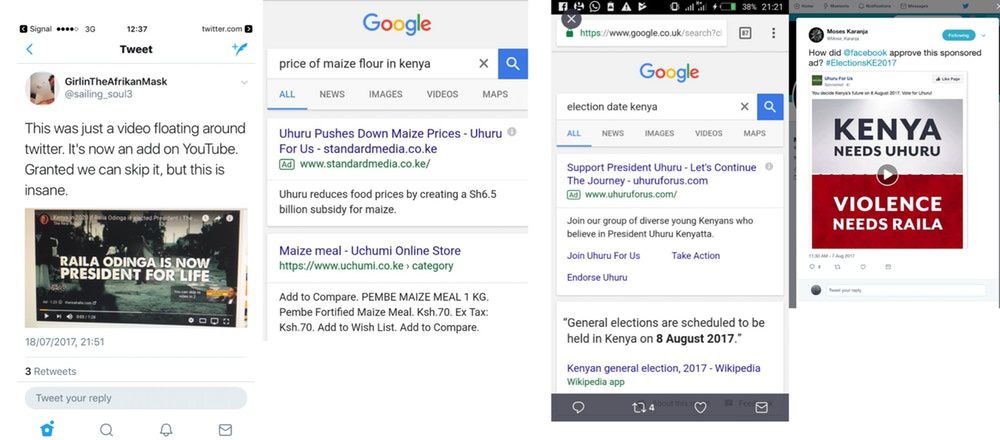Open Chrome three-dot overflow menu
The image size is (1000, 440).
coord(774,33)
